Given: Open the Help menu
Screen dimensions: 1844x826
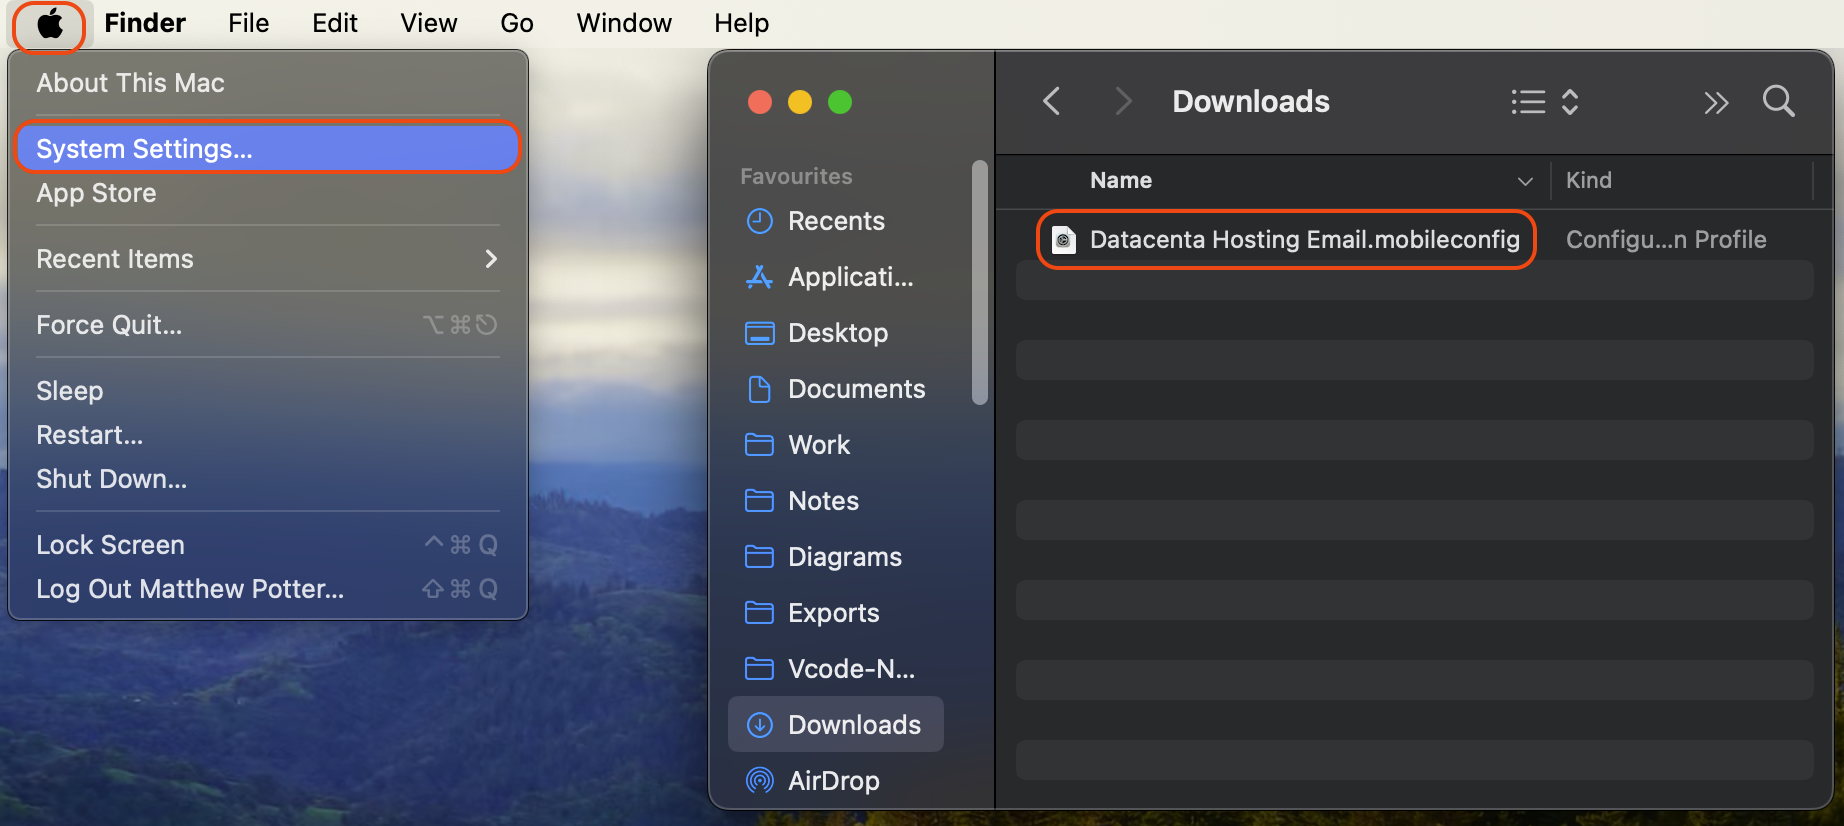Looking at the screenshot, I should click(x=742, y=23).
